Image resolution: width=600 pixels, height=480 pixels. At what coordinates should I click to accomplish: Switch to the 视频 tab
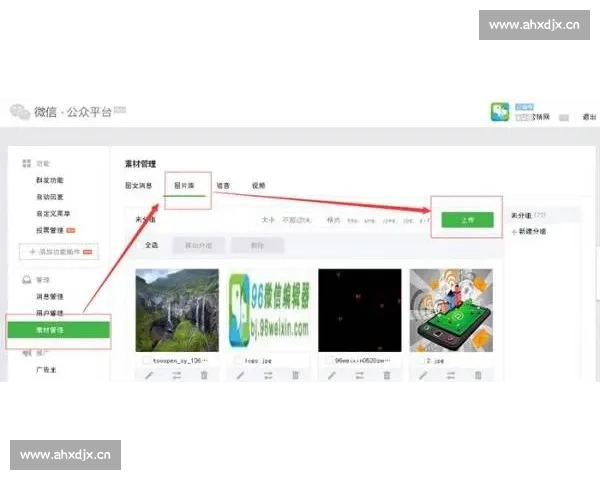259,186
